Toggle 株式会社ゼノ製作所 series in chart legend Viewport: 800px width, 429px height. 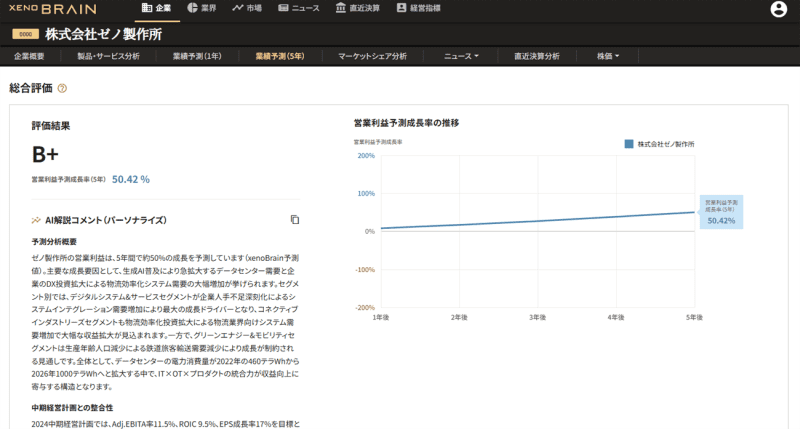pyautogui.click(x=658, y=144)
